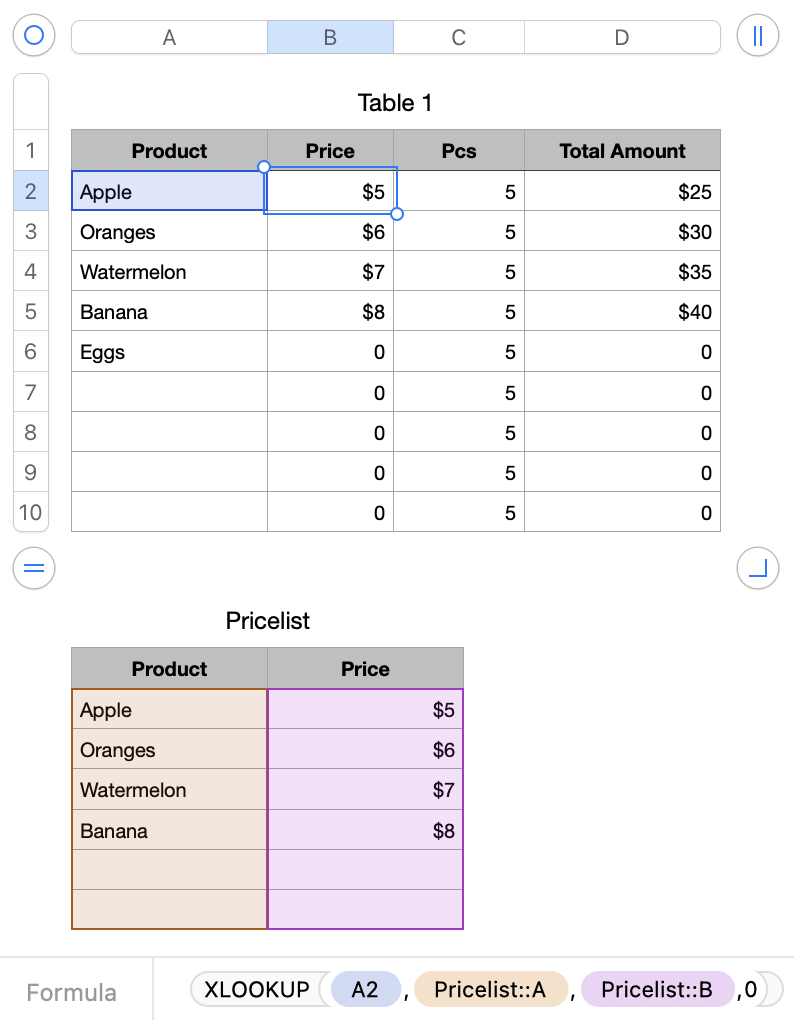Image resolution: width=794 pixels, height=1020 pixels.
Task: Click the Table 1 title text
Action: [x=395, y=103]
